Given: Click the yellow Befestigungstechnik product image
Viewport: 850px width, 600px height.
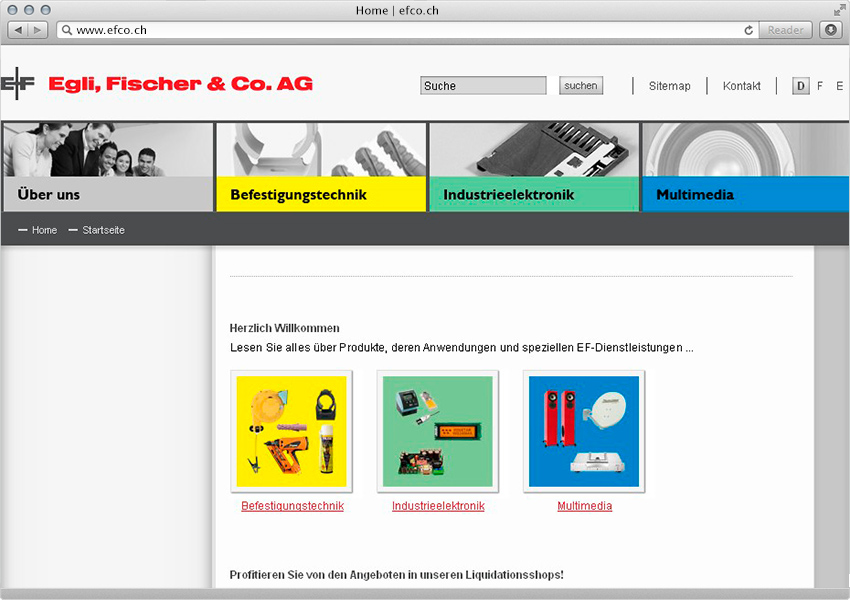Looking at the screenshot, I should pyautogui.click(x=292, y=431).
